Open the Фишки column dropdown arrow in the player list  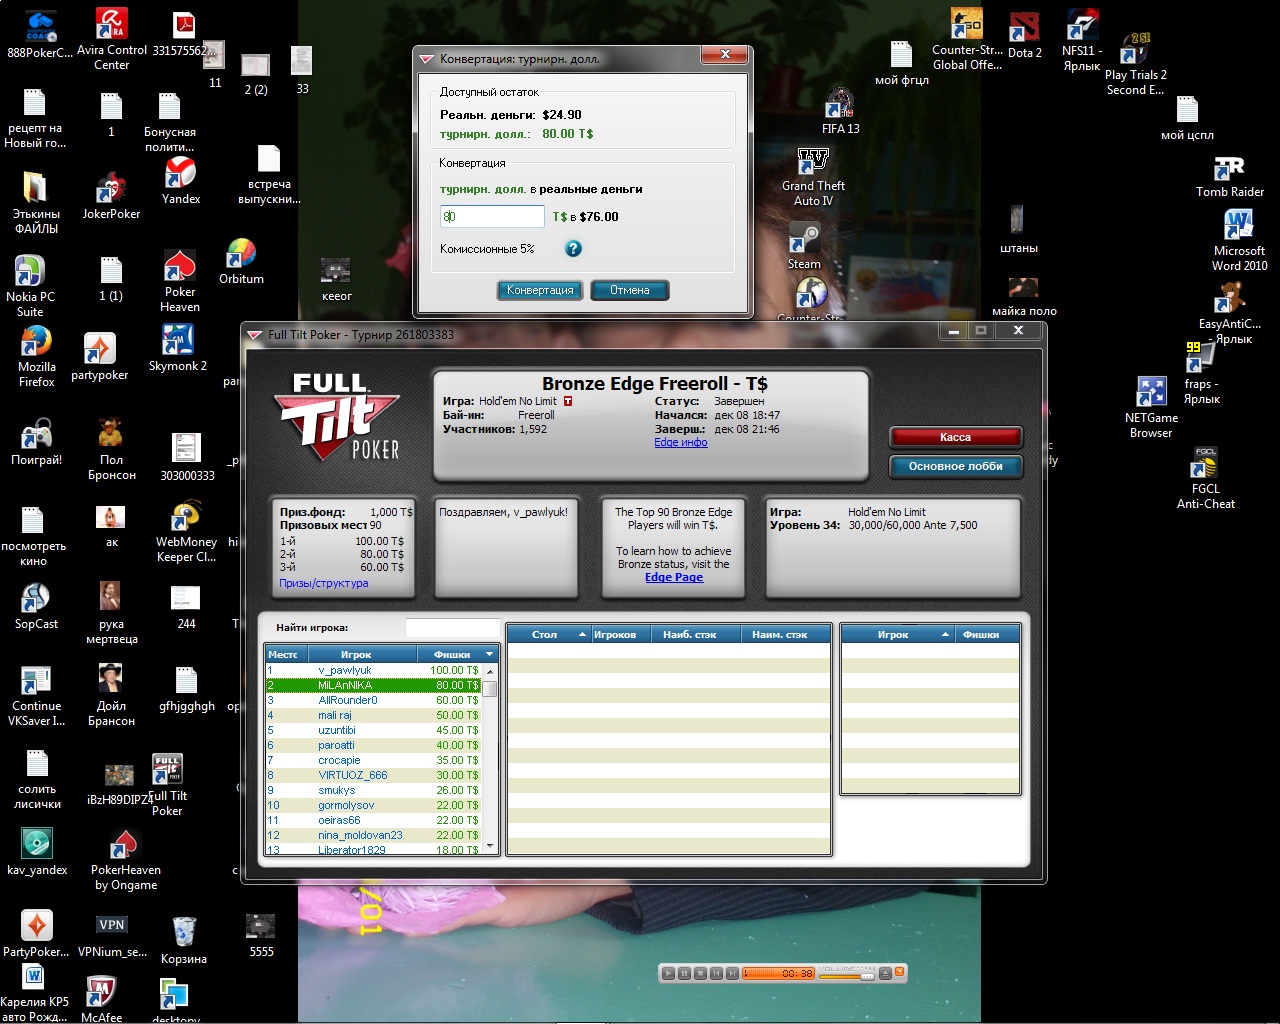coord(489,654)
